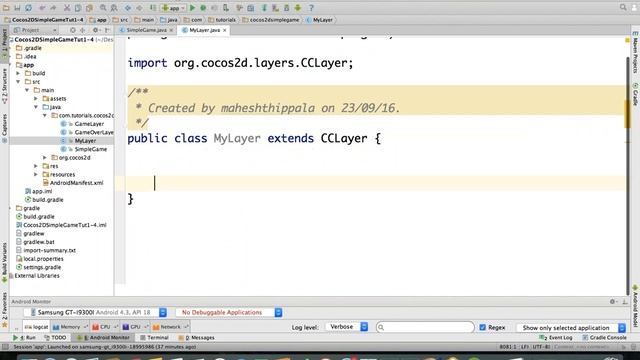This screenshot has width=640, height=360.
Task: Click the Replace toolbar icon
Action: (114, 8)
